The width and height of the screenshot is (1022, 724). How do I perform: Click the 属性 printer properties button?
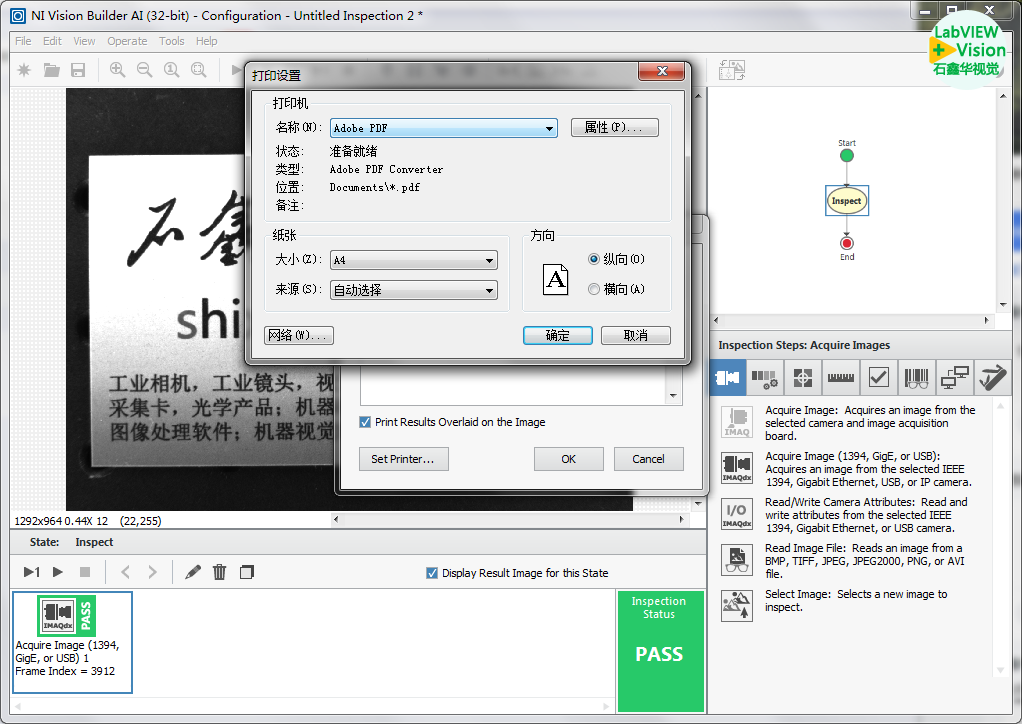point(614,128)
